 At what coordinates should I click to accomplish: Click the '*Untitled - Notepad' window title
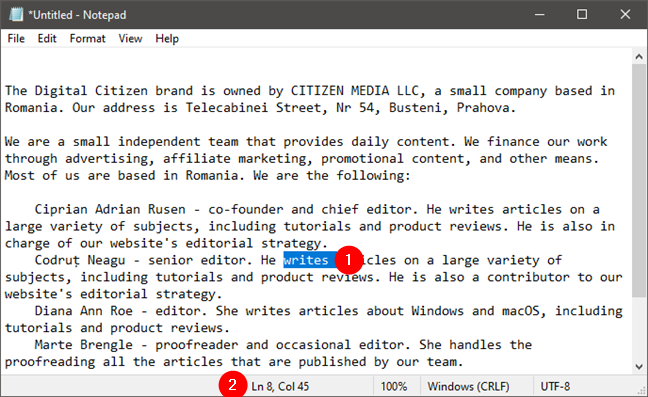point(77,15)
